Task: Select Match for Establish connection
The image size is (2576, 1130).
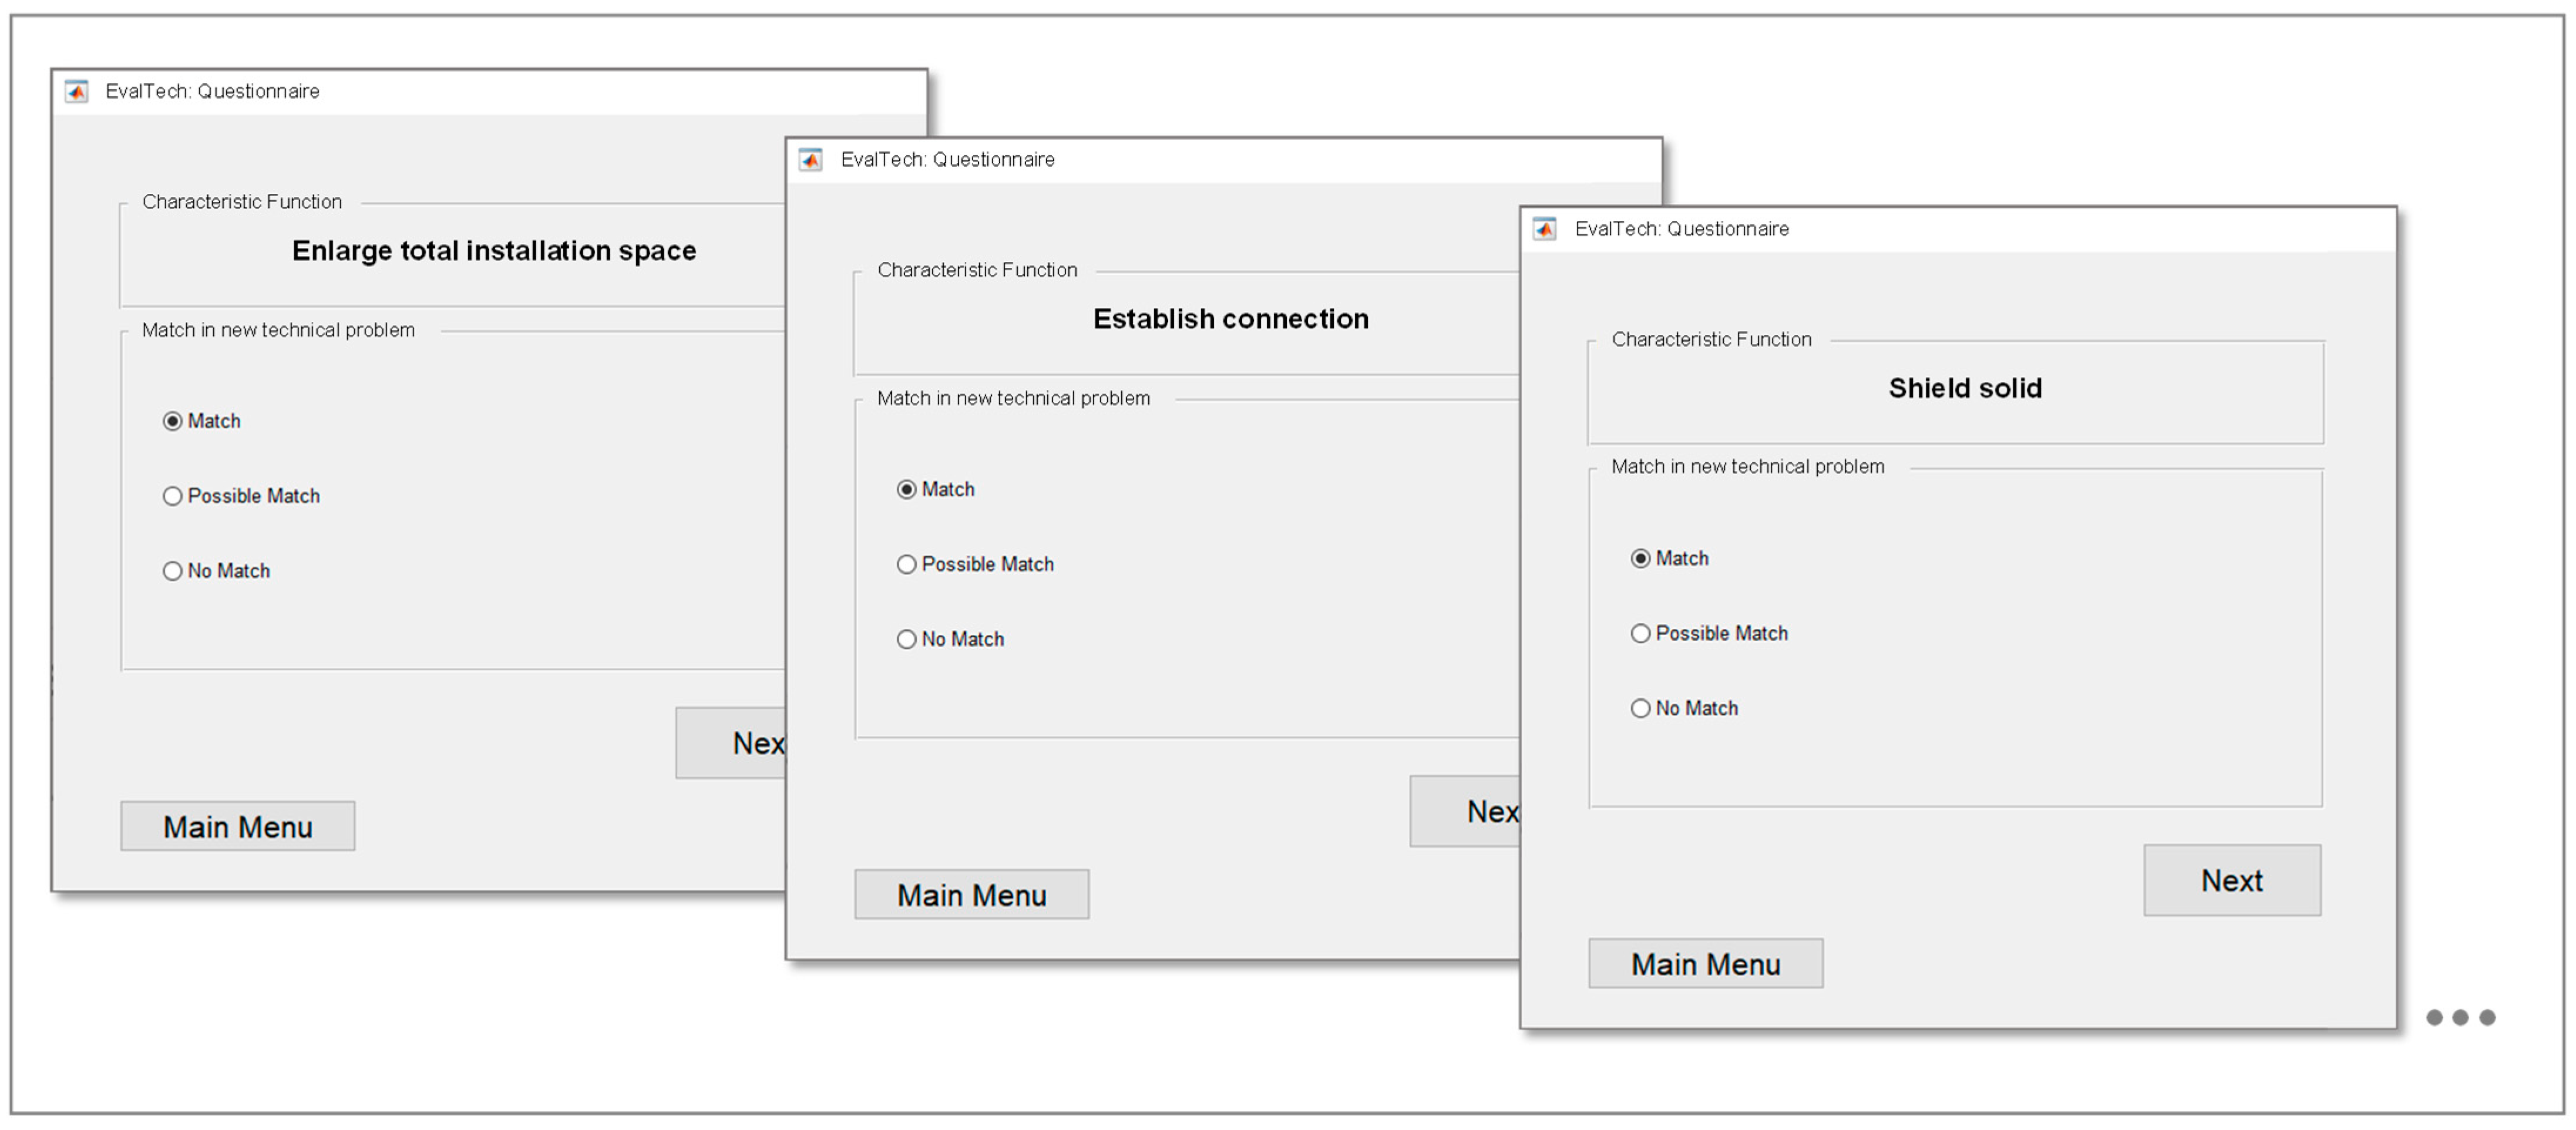Action: [x=907, y=489]
